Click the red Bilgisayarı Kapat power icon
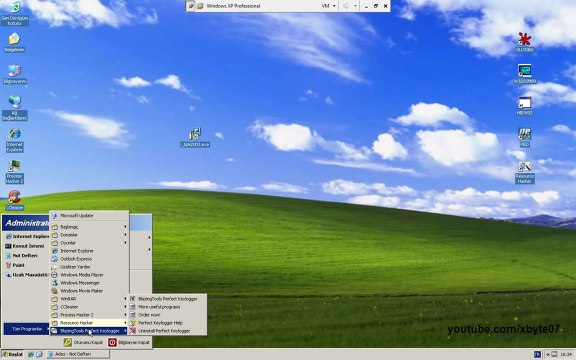Viewport: 576px width, 360px height. [112, 342]
